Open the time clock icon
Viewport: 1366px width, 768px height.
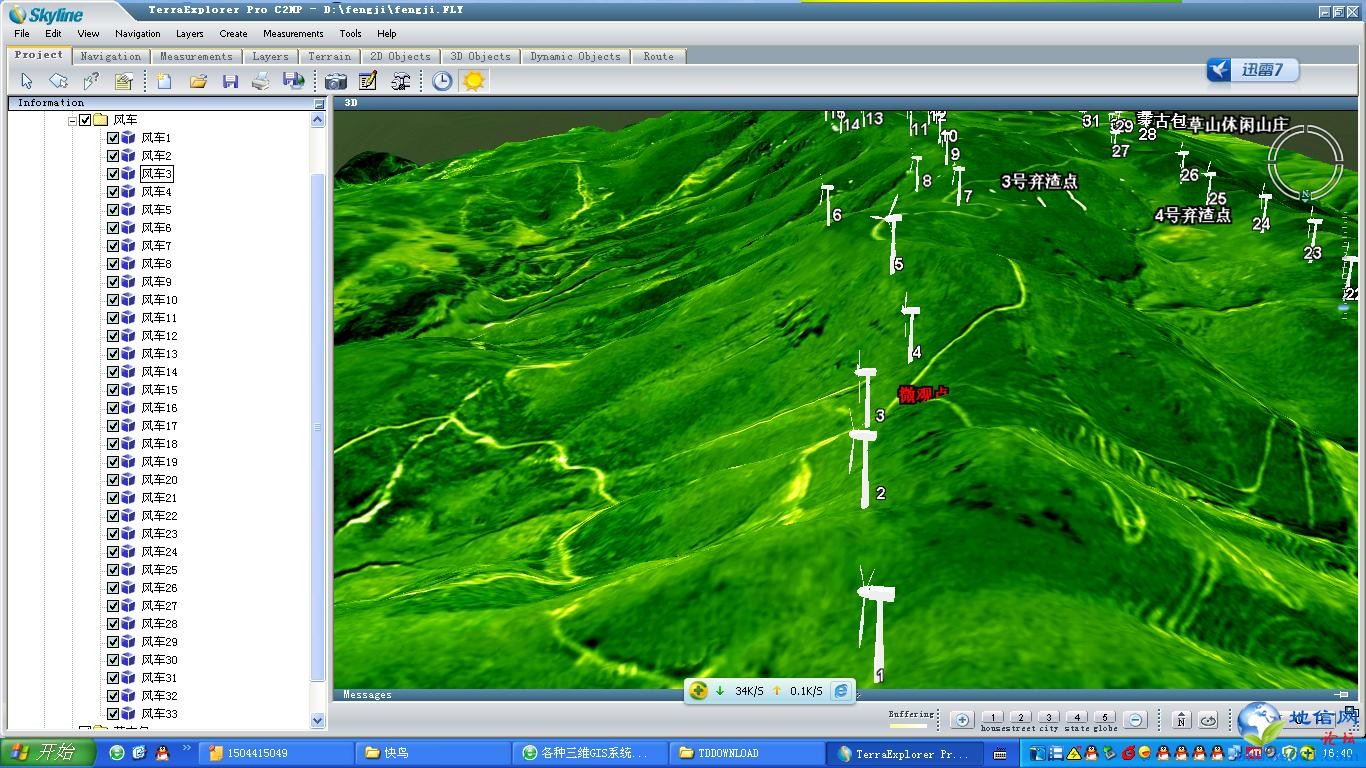(442, 81)
